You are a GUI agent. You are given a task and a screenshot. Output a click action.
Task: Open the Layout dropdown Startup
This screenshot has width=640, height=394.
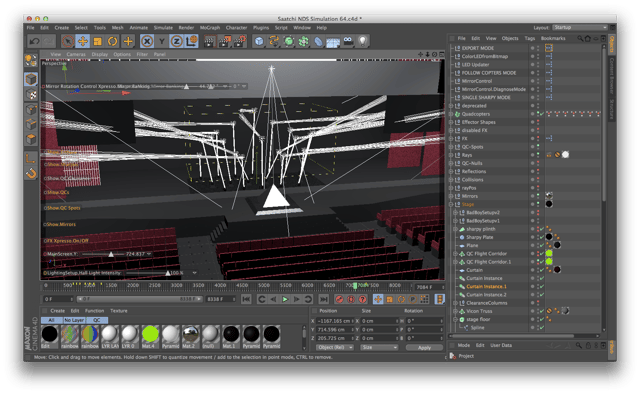[580, 27]
